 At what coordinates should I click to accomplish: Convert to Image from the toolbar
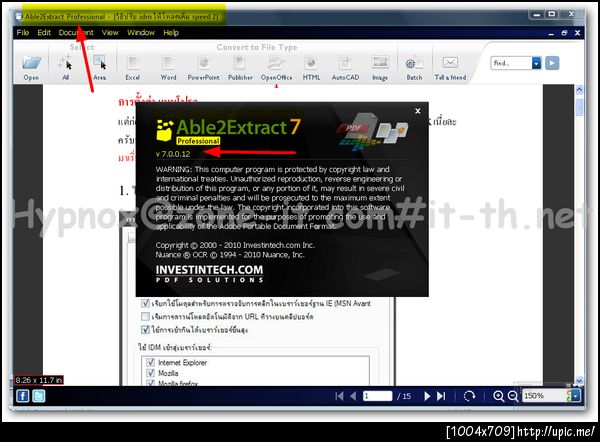coord(380,67)
